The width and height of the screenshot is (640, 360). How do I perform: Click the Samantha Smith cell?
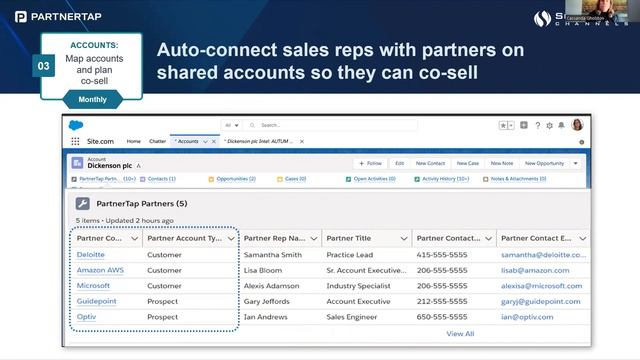click(x=273, y=255)
